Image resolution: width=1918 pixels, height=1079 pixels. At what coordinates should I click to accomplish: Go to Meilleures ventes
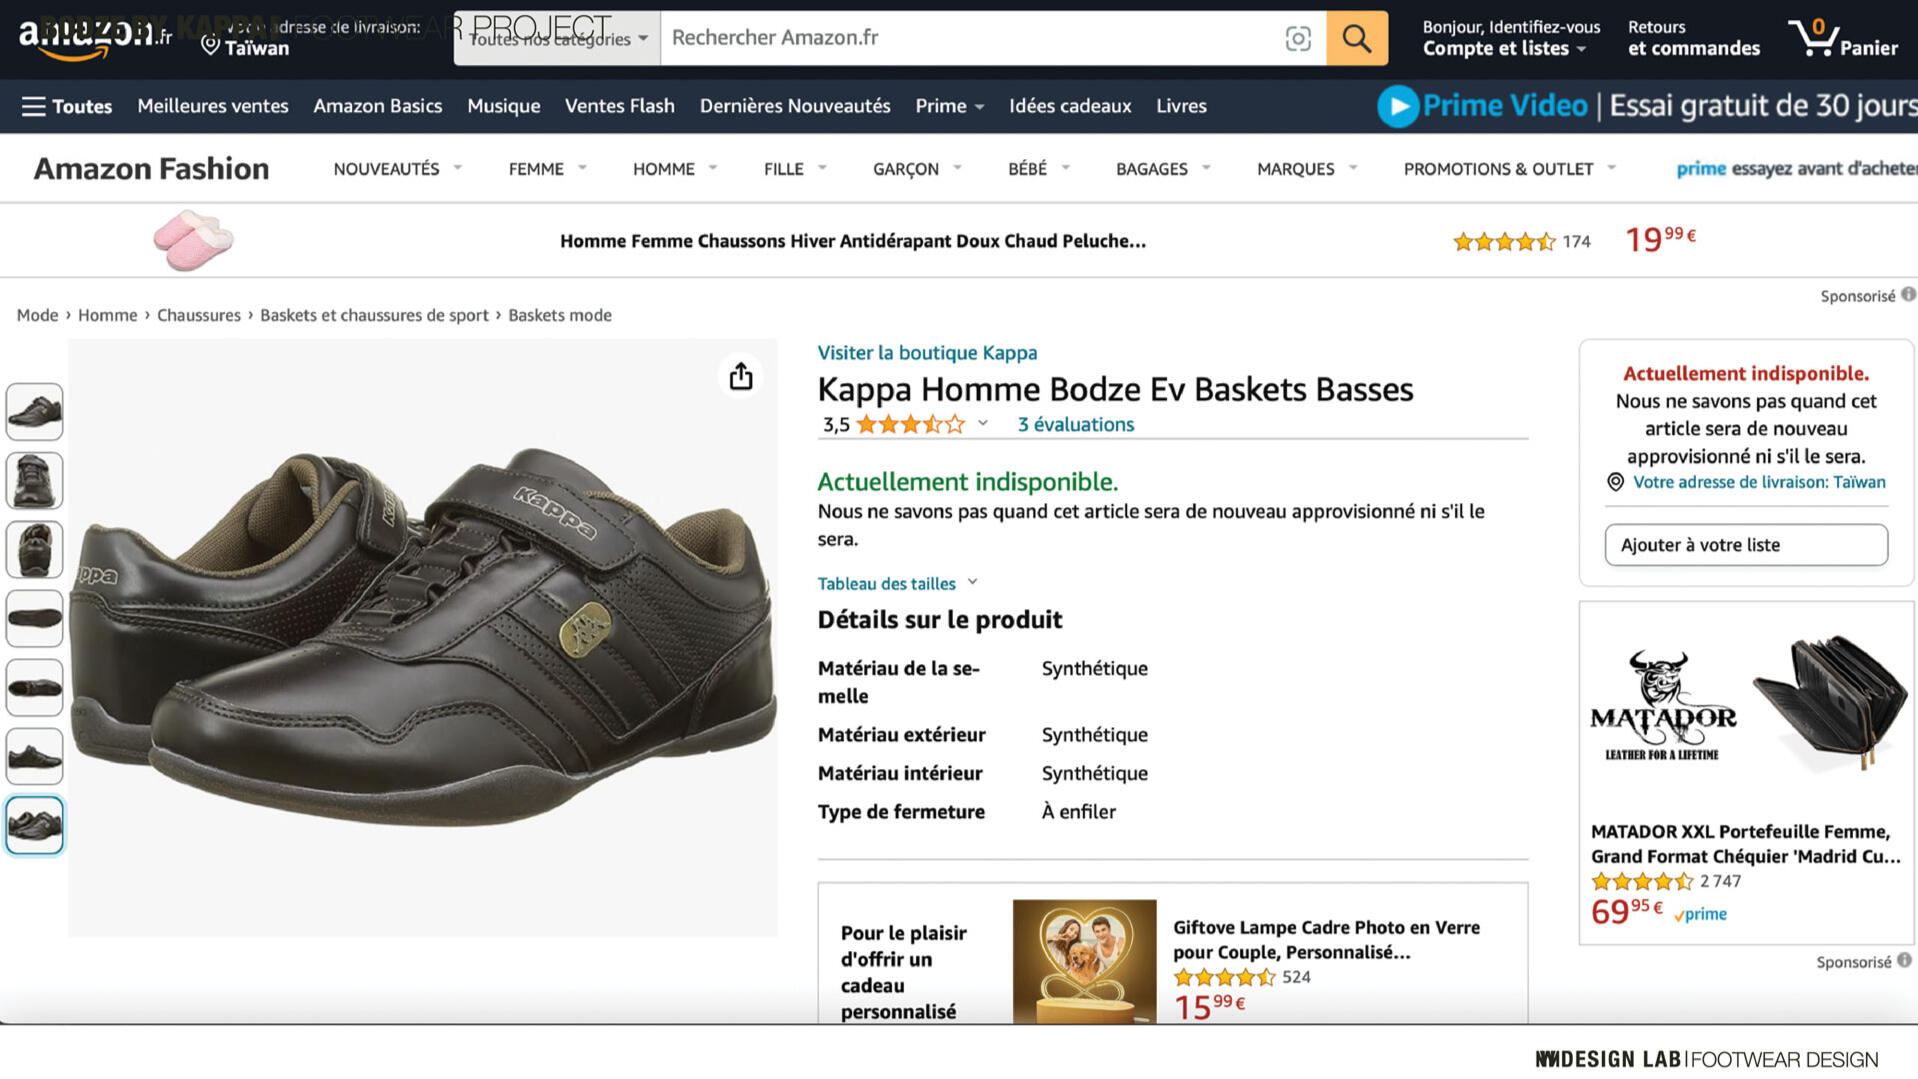212,106
